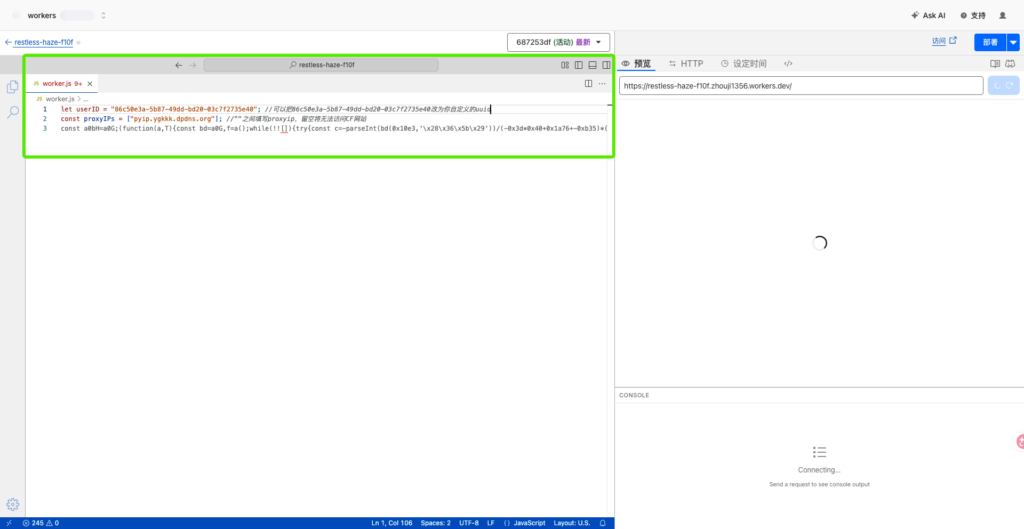Open the editor More Actions ellipsis

click(x=602, y=84)
